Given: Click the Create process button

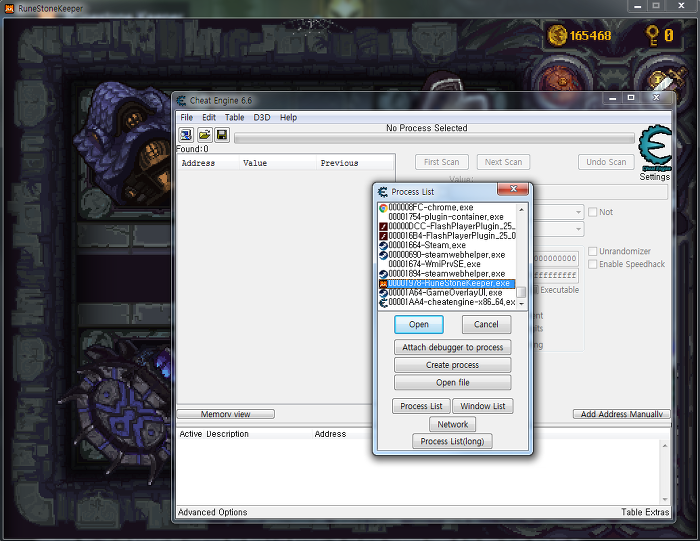Looking at the screenshot, I should 453,365.
